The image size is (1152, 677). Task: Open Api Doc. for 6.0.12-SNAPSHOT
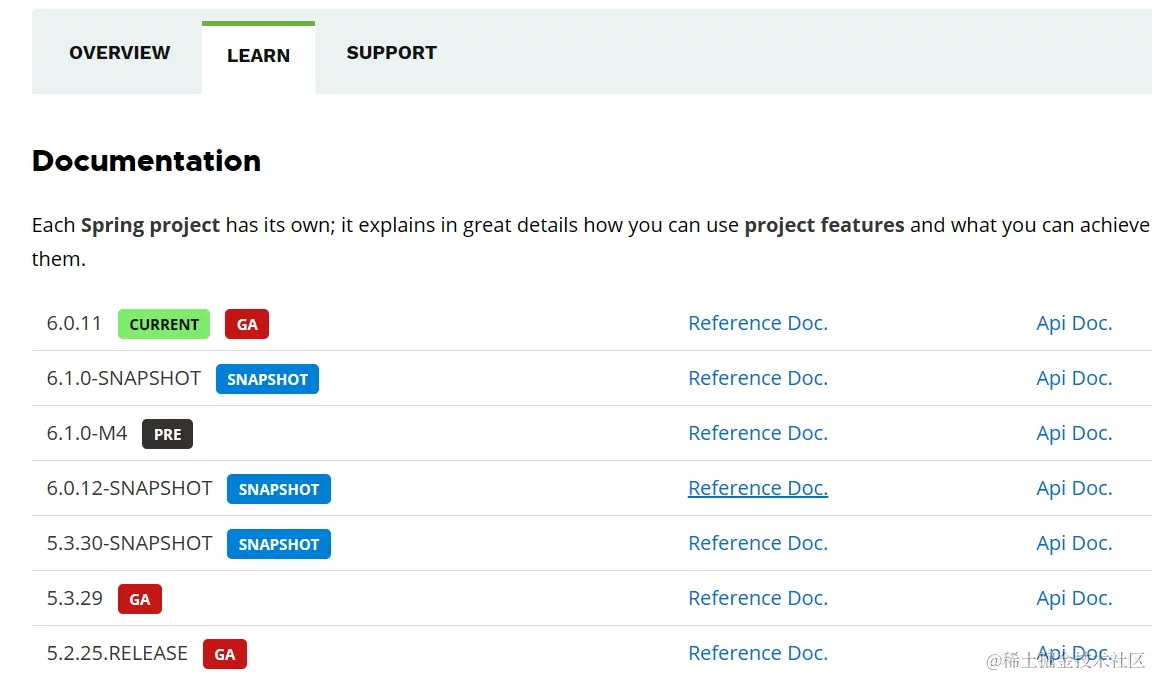coord(1074,488)
